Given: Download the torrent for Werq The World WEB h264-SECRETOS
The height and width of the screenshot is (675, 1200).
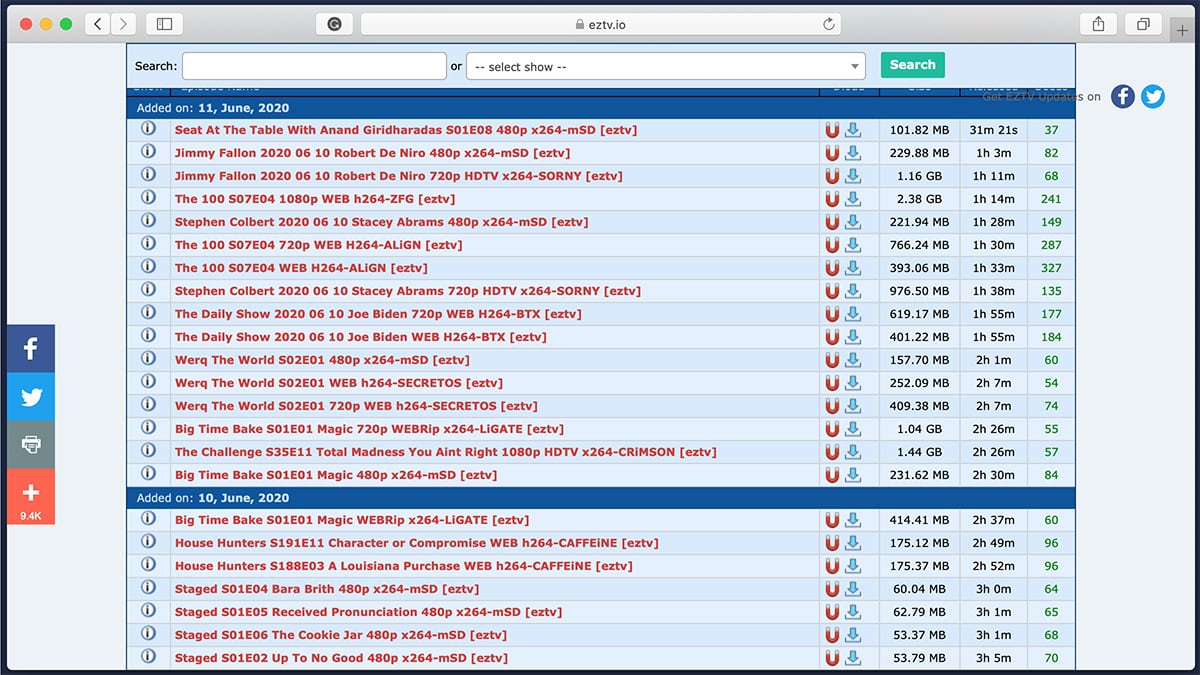Looking at the screenshot, I should [x=852, y=383].
